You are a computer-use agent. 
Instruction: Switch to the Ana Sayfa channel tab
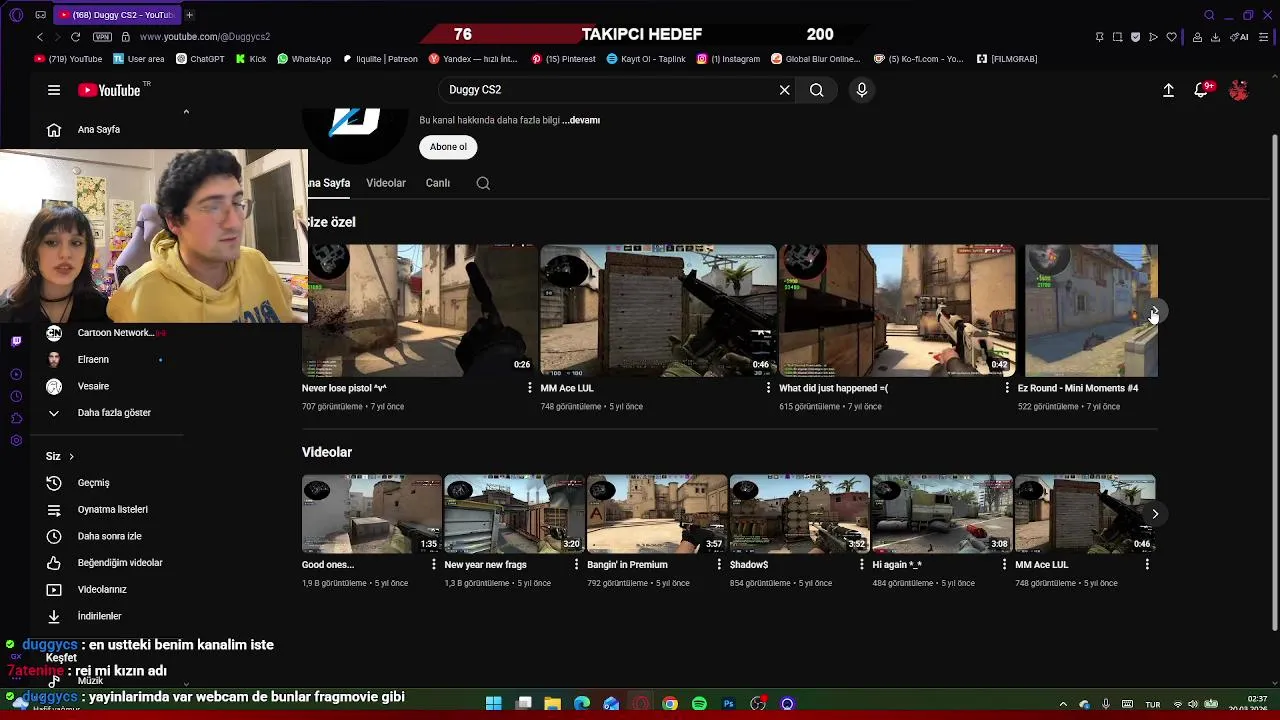tap(328, 183)
